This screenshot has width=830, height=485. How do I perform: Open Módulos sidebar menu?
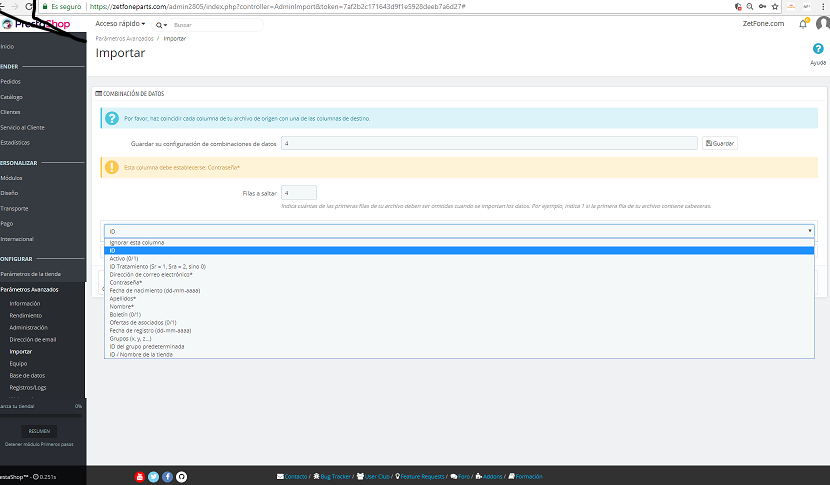(11, 178)
